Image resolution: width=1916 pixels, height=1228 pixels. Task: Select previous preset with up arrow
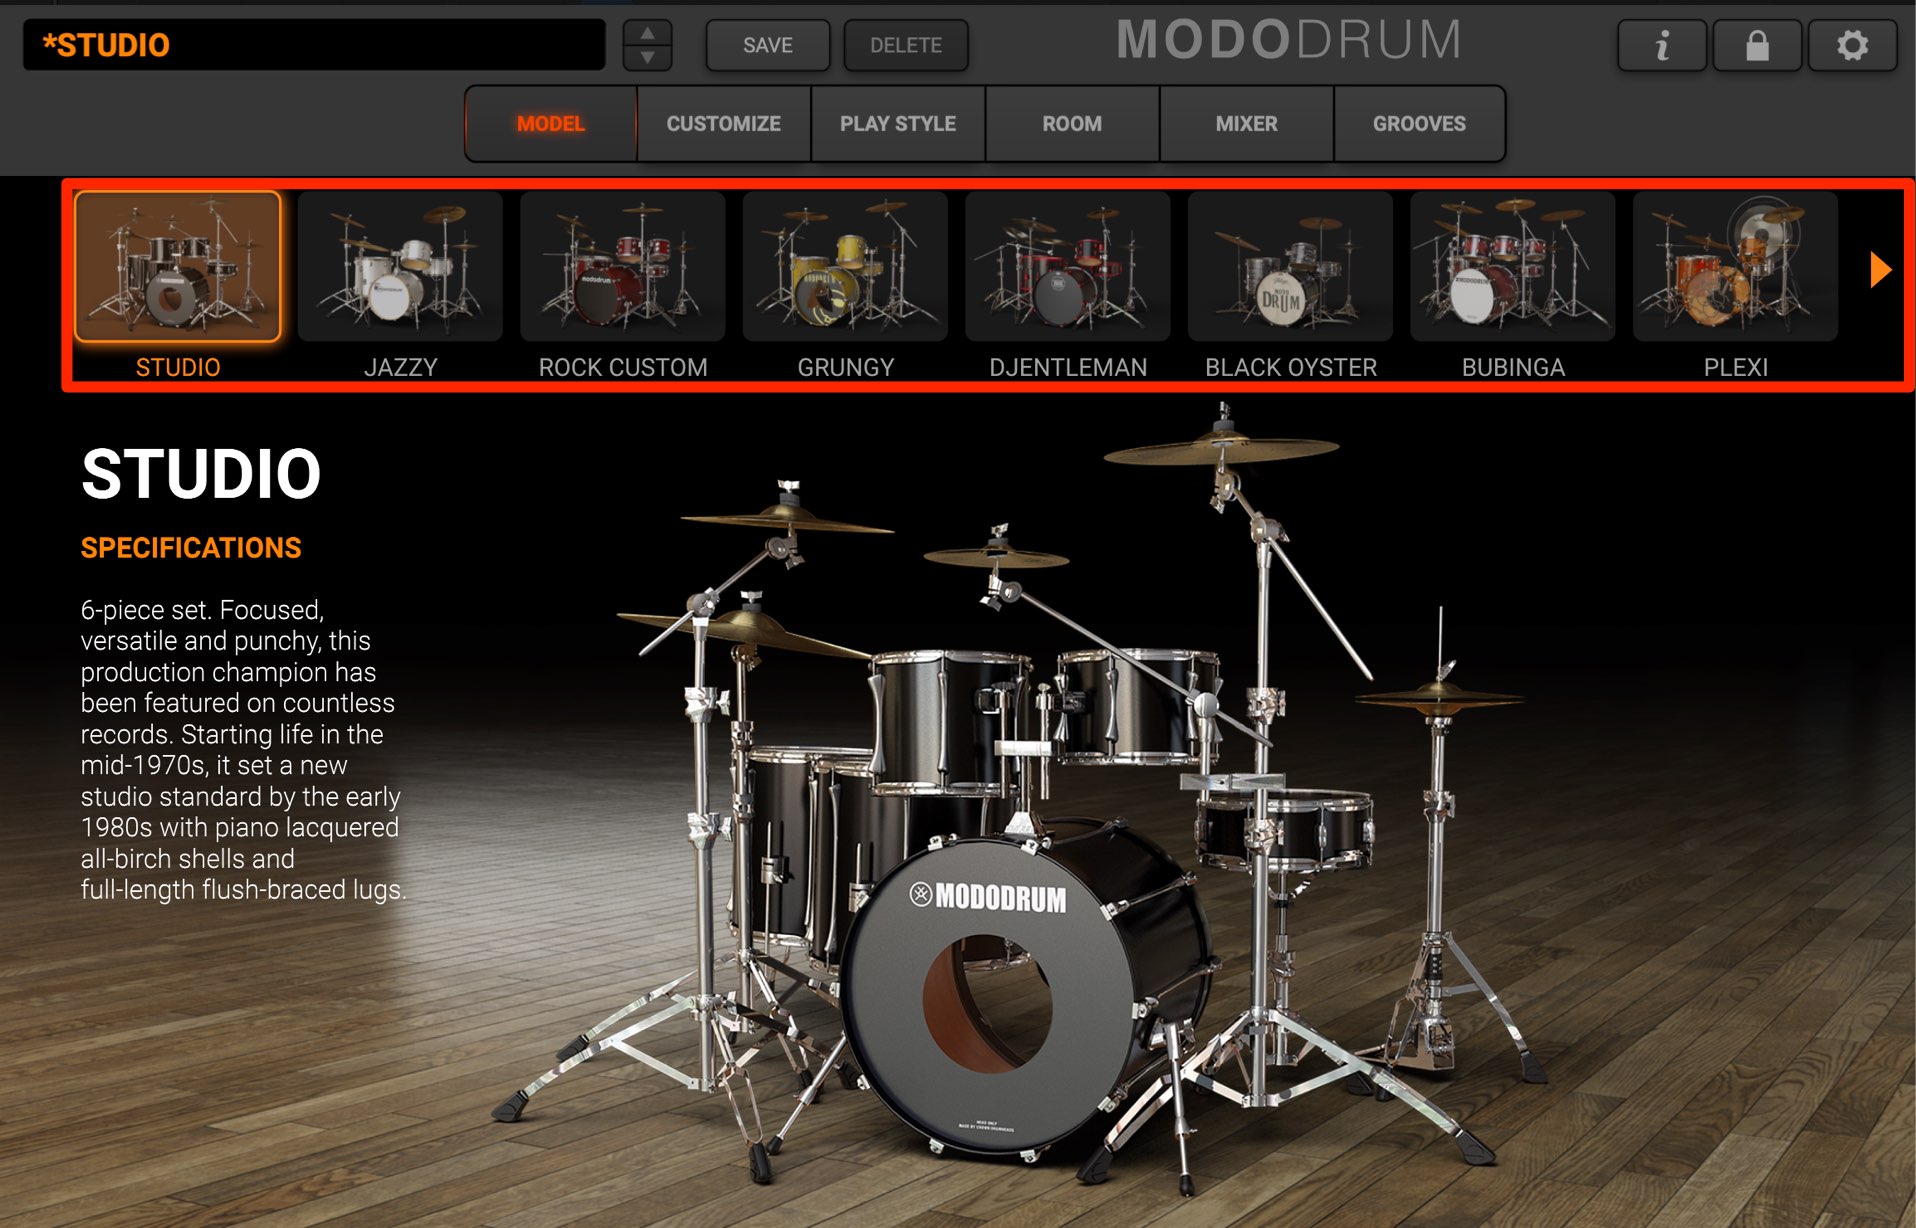(647, 33)
